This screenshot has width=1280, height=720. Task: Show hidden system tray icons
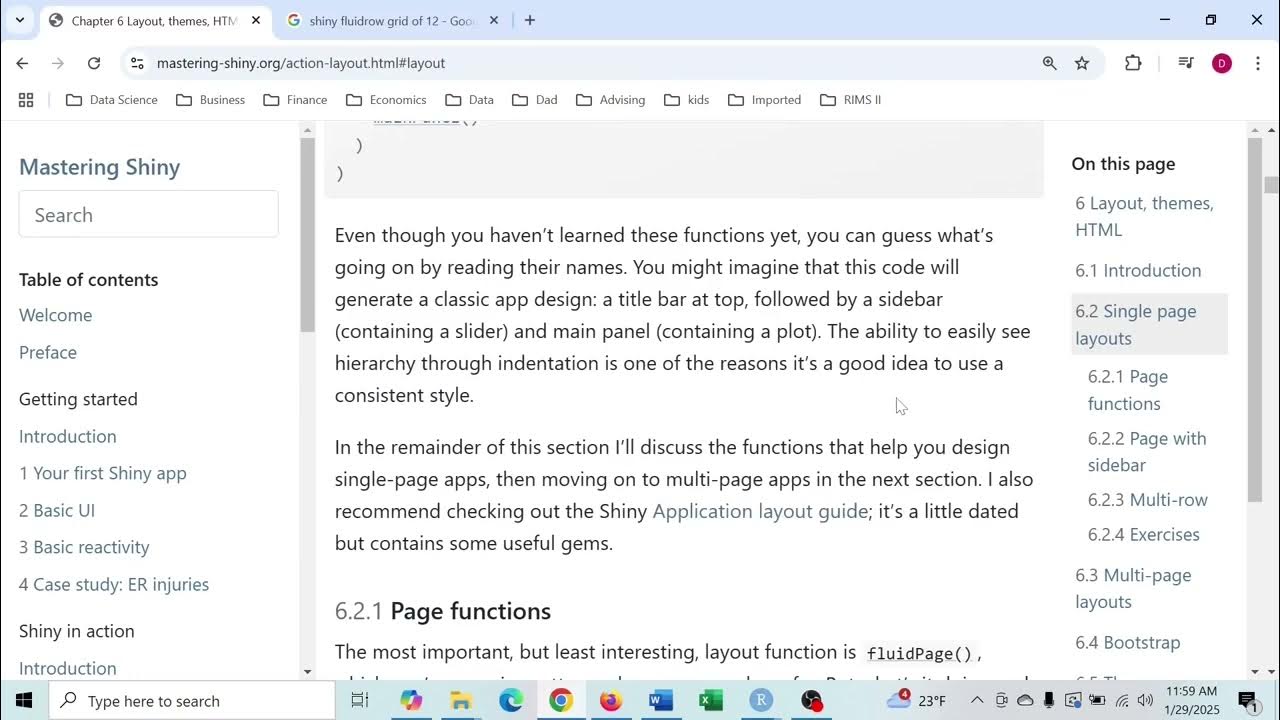(977, 700)
